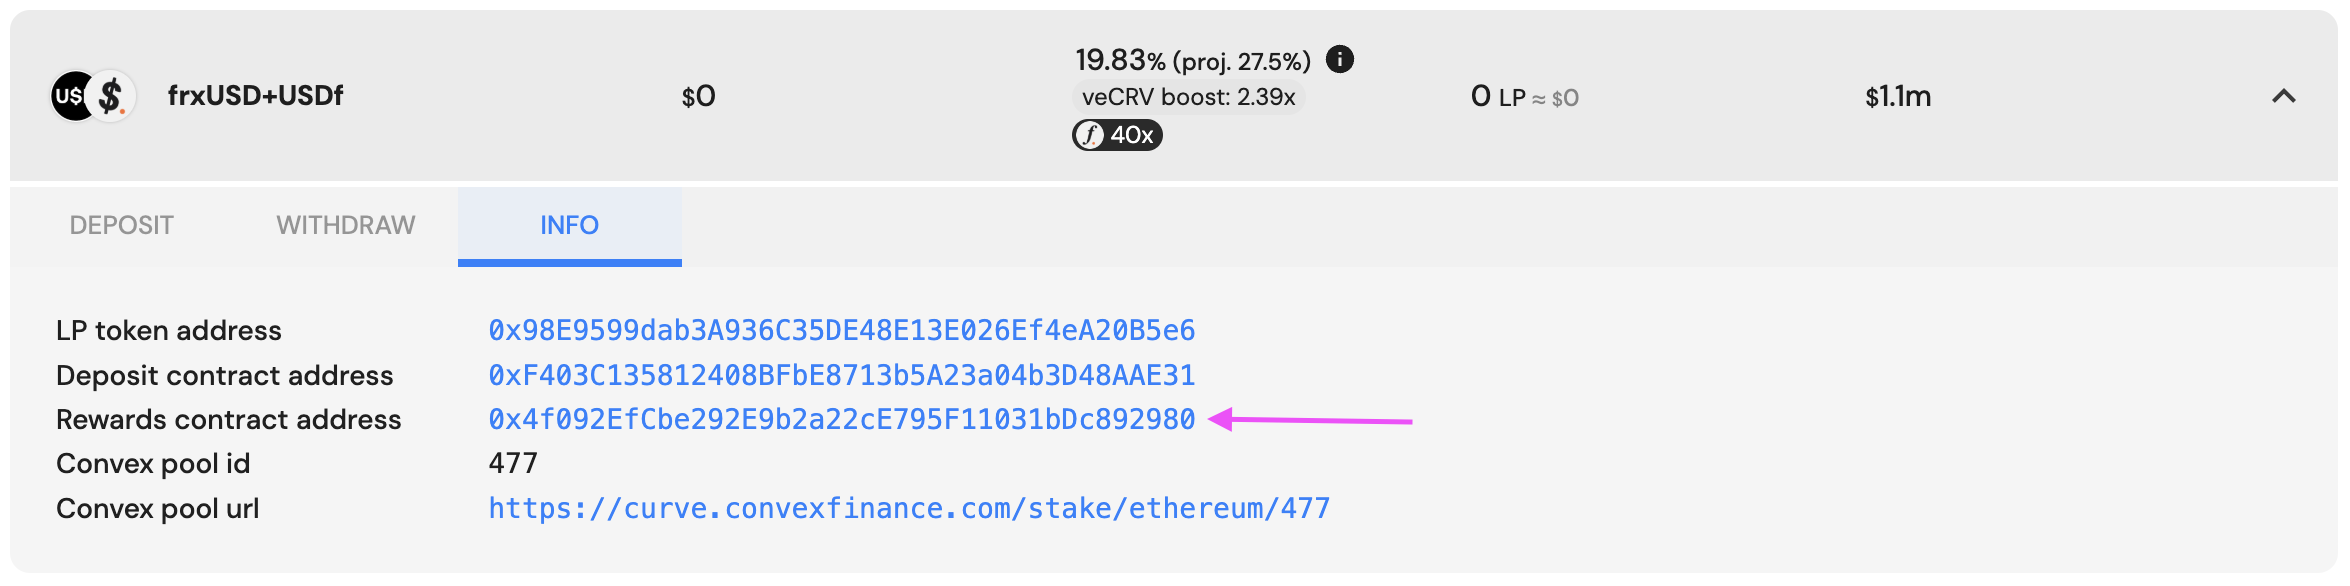Click the $1.1m TVL value
Screen dimensions: 2350x586
[x=1897, y=97]
